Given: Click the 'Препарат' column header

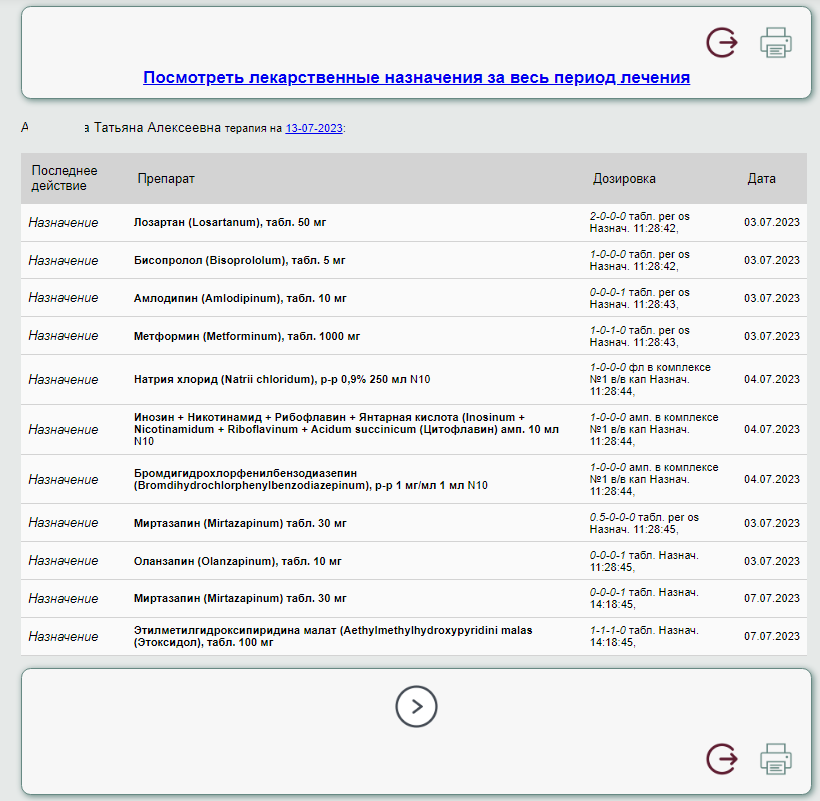Looking at the screenshot, I should [x=166, y=178].
